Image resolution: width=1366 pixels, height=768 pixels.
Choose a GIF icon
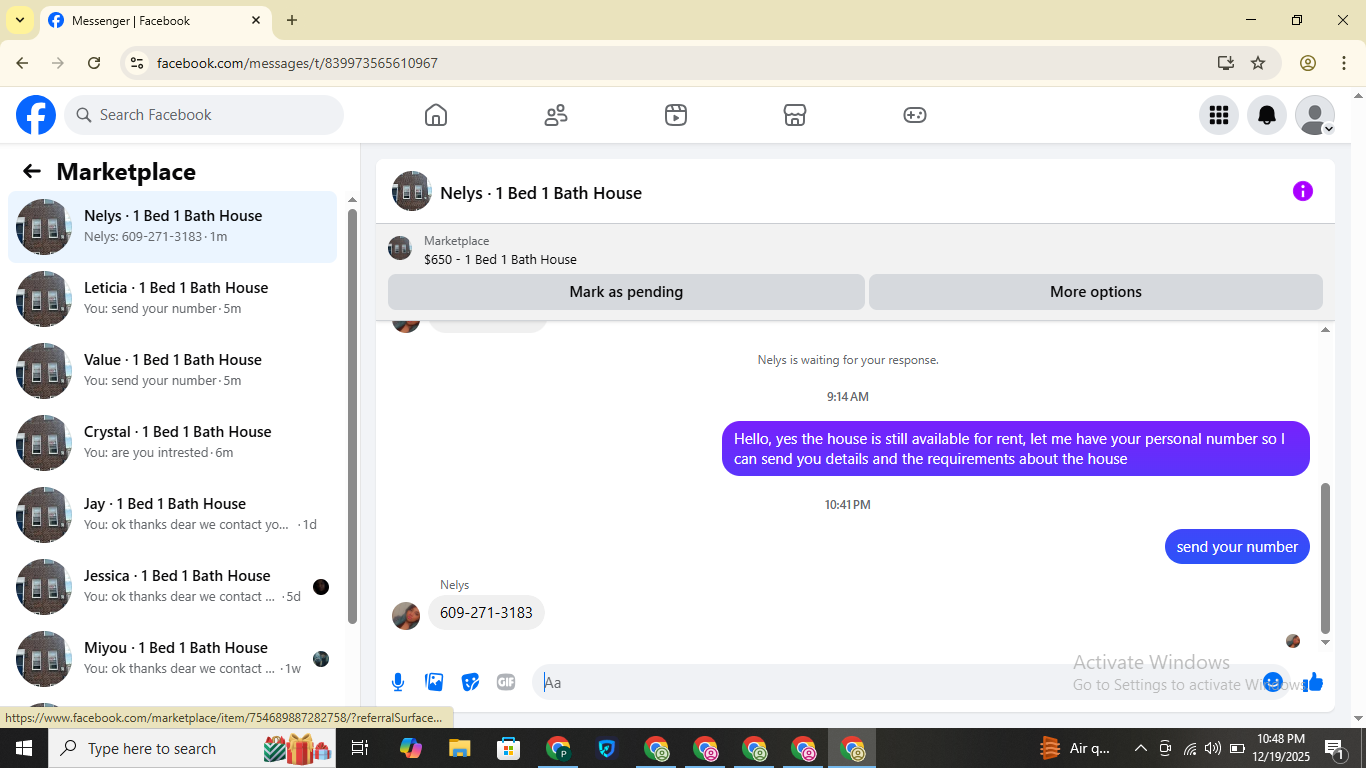point(506,682)
